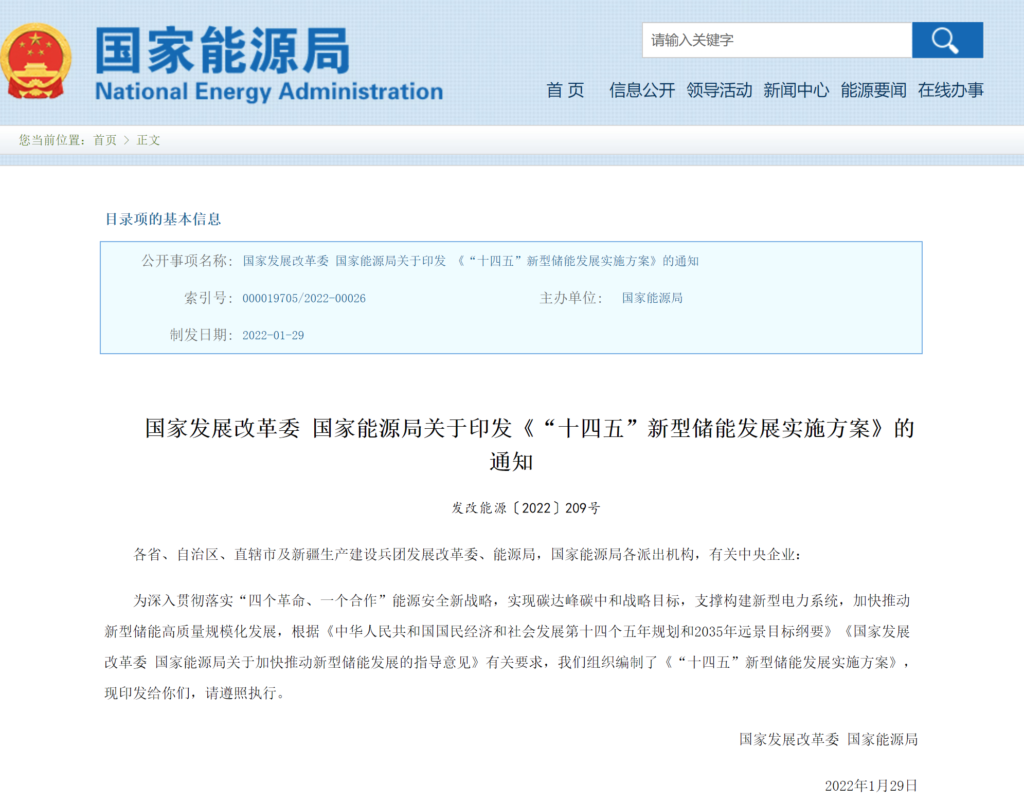Click the issue date 2022-01-29
The image size is (1024, 803).
pos(273,336)
